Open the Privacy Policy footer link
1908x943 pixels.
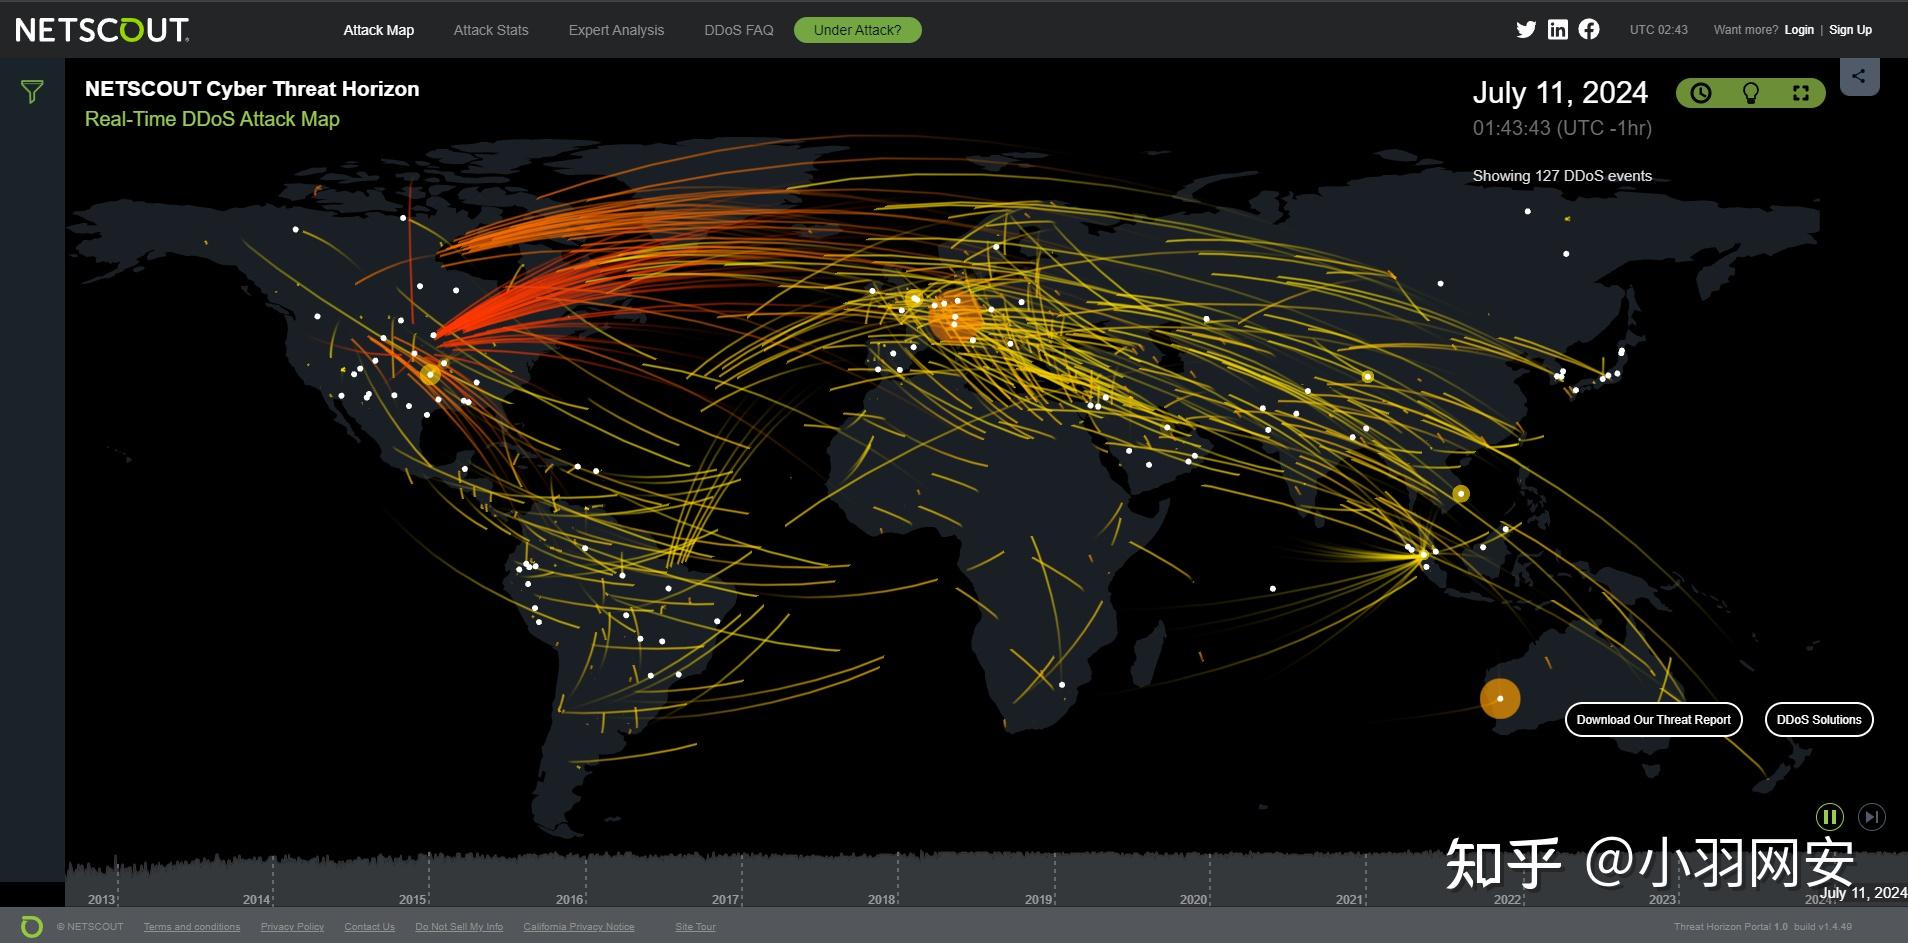(292, 927)
